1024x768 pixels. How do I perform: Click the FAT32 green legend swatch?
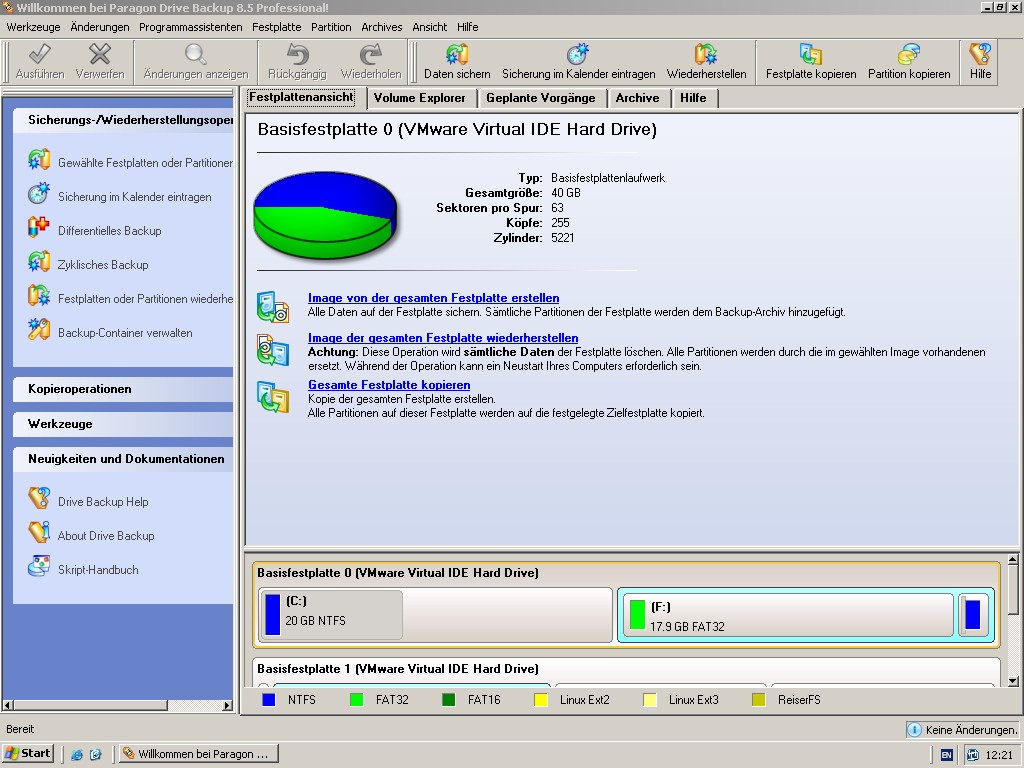pos(357,699)
